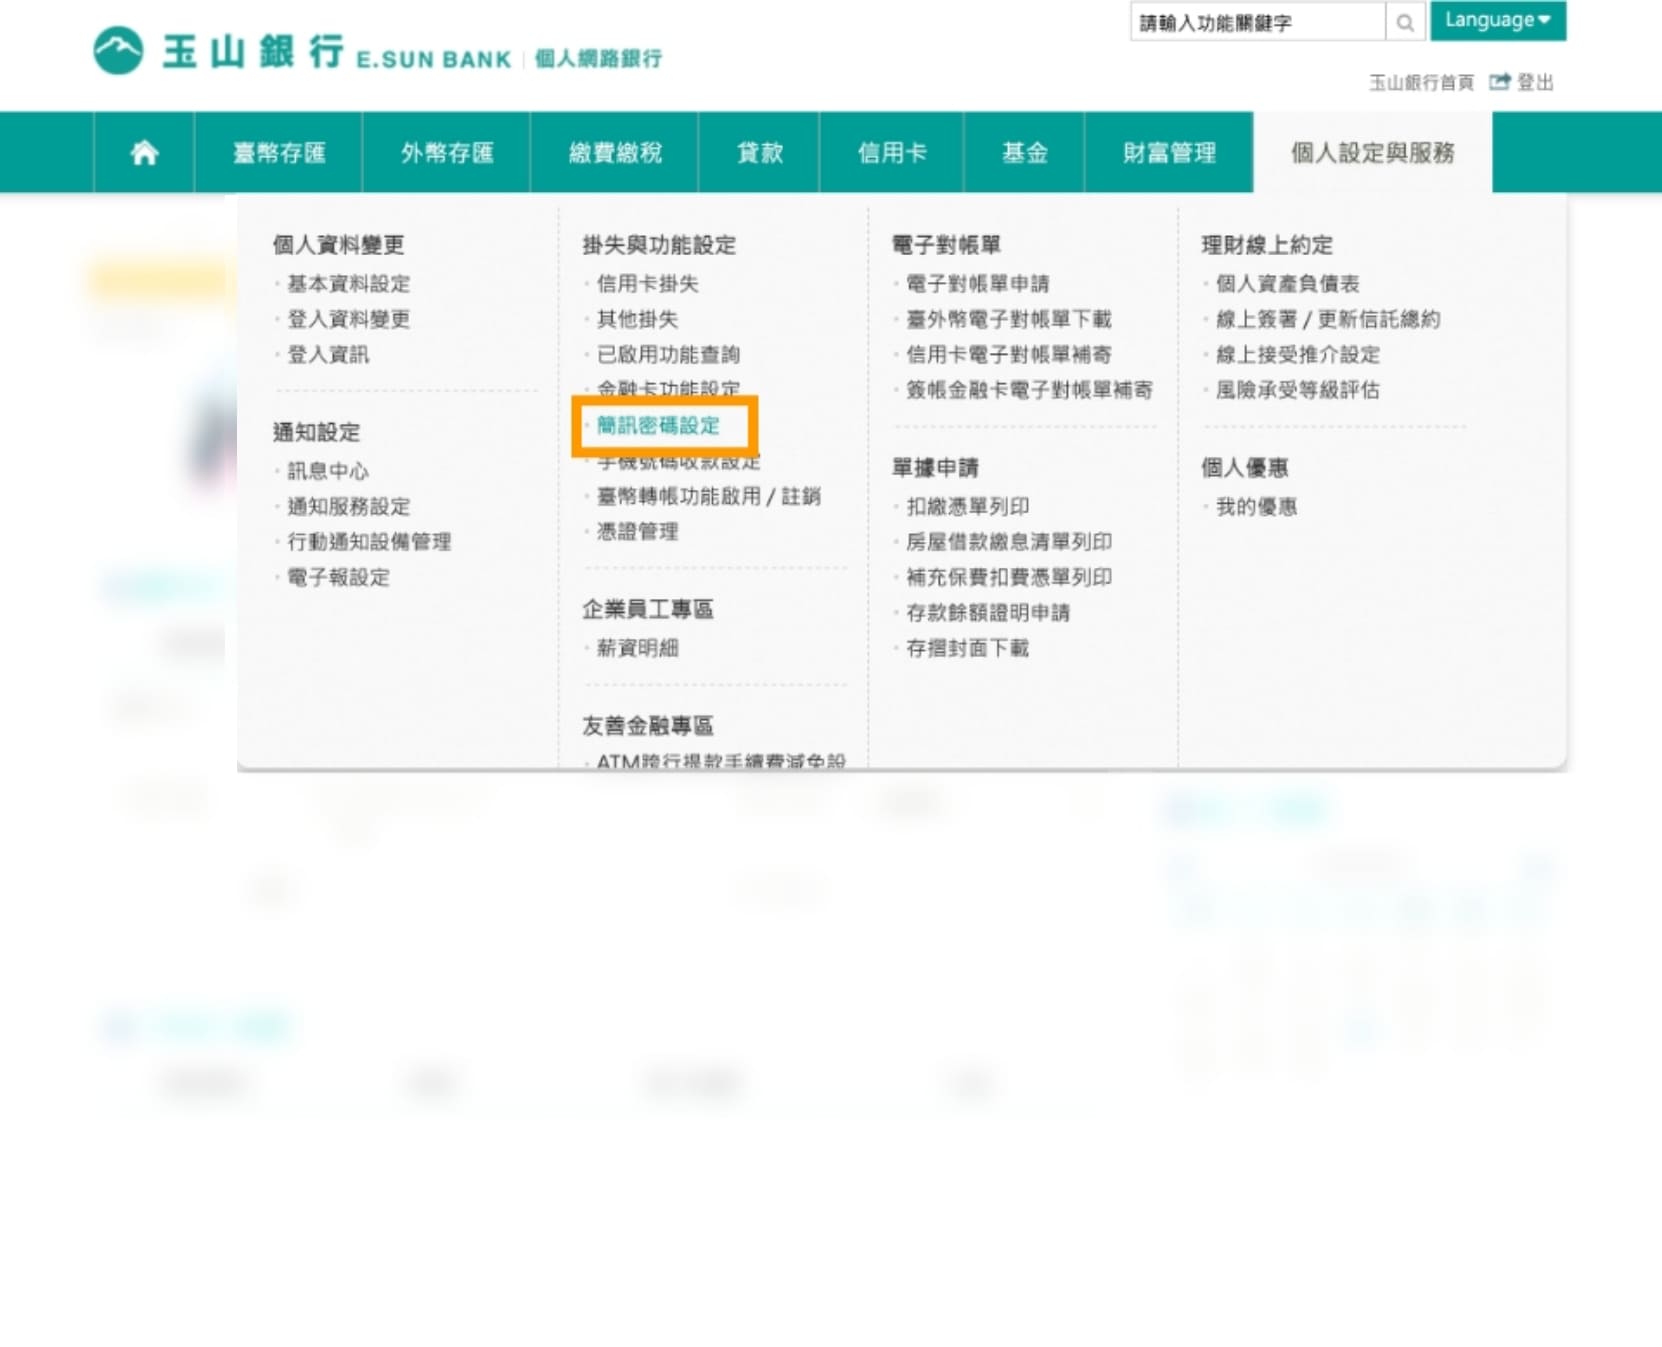
Task: Open 補充保費扣費憑單列印
Action: pyautogui.click(x=1008, y=577)
